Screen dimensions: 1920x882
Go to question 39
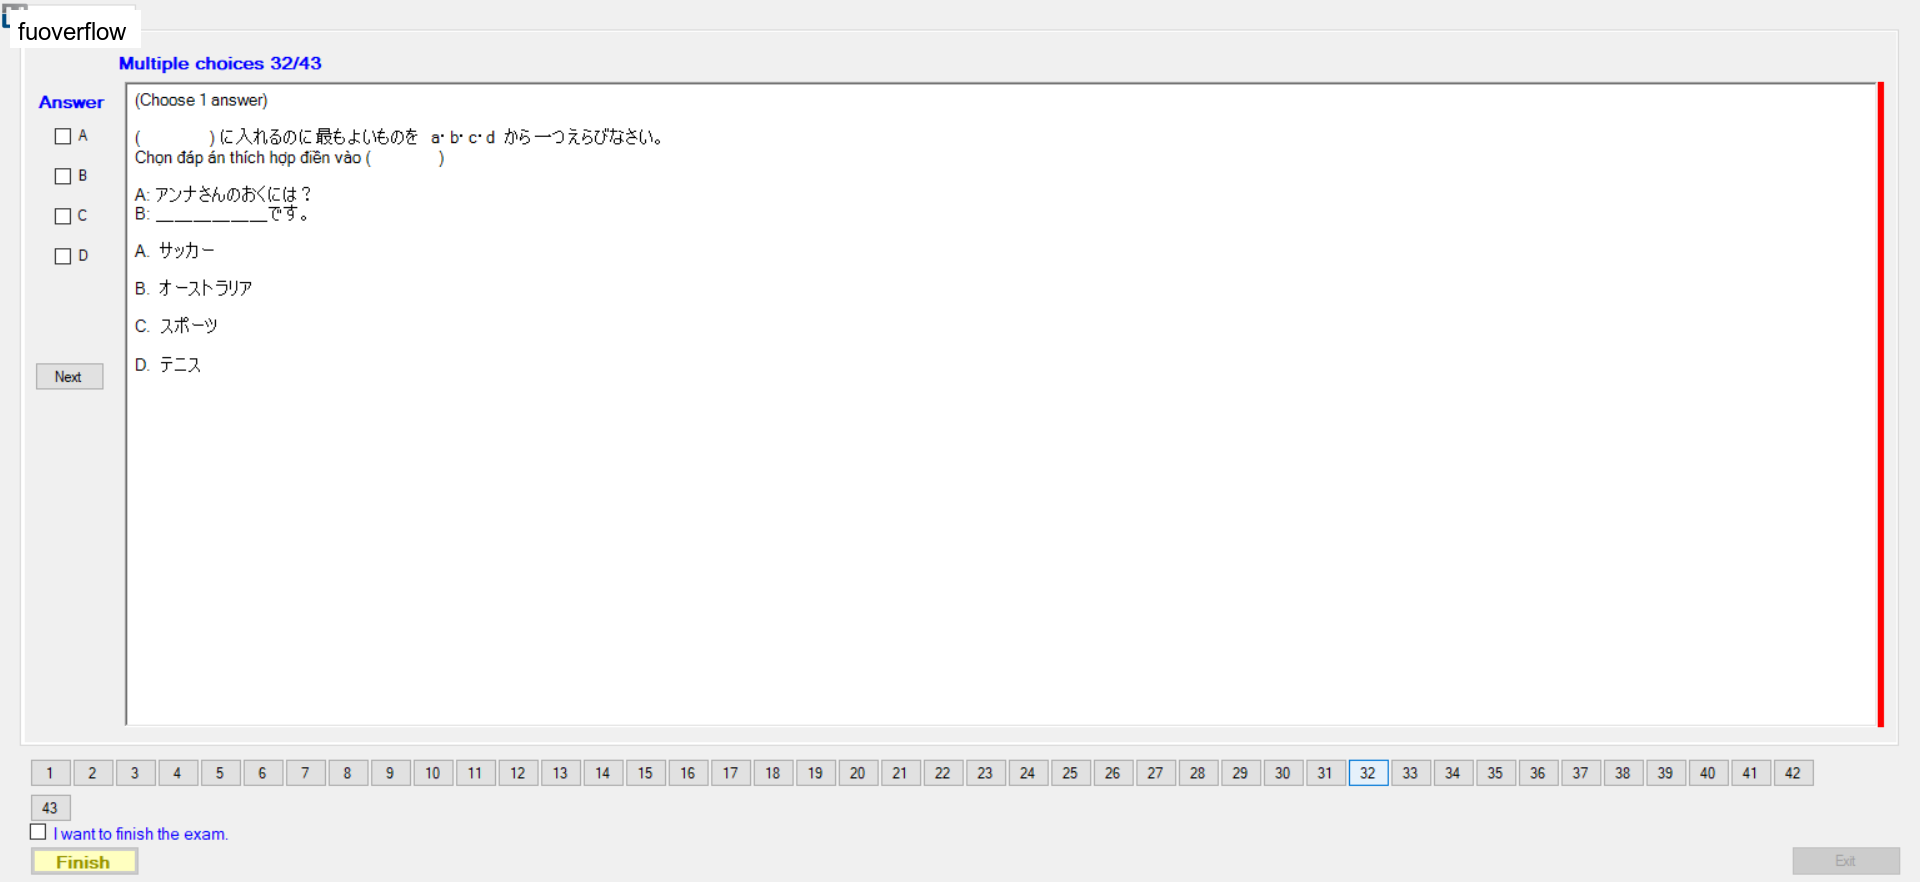tap(1665, 773)
